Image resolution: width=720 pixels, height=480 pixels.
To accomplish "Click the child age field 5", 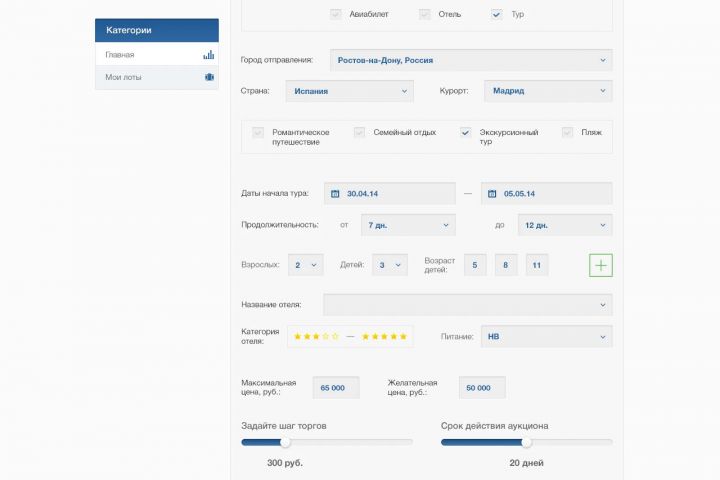I will tap(475, 265).
